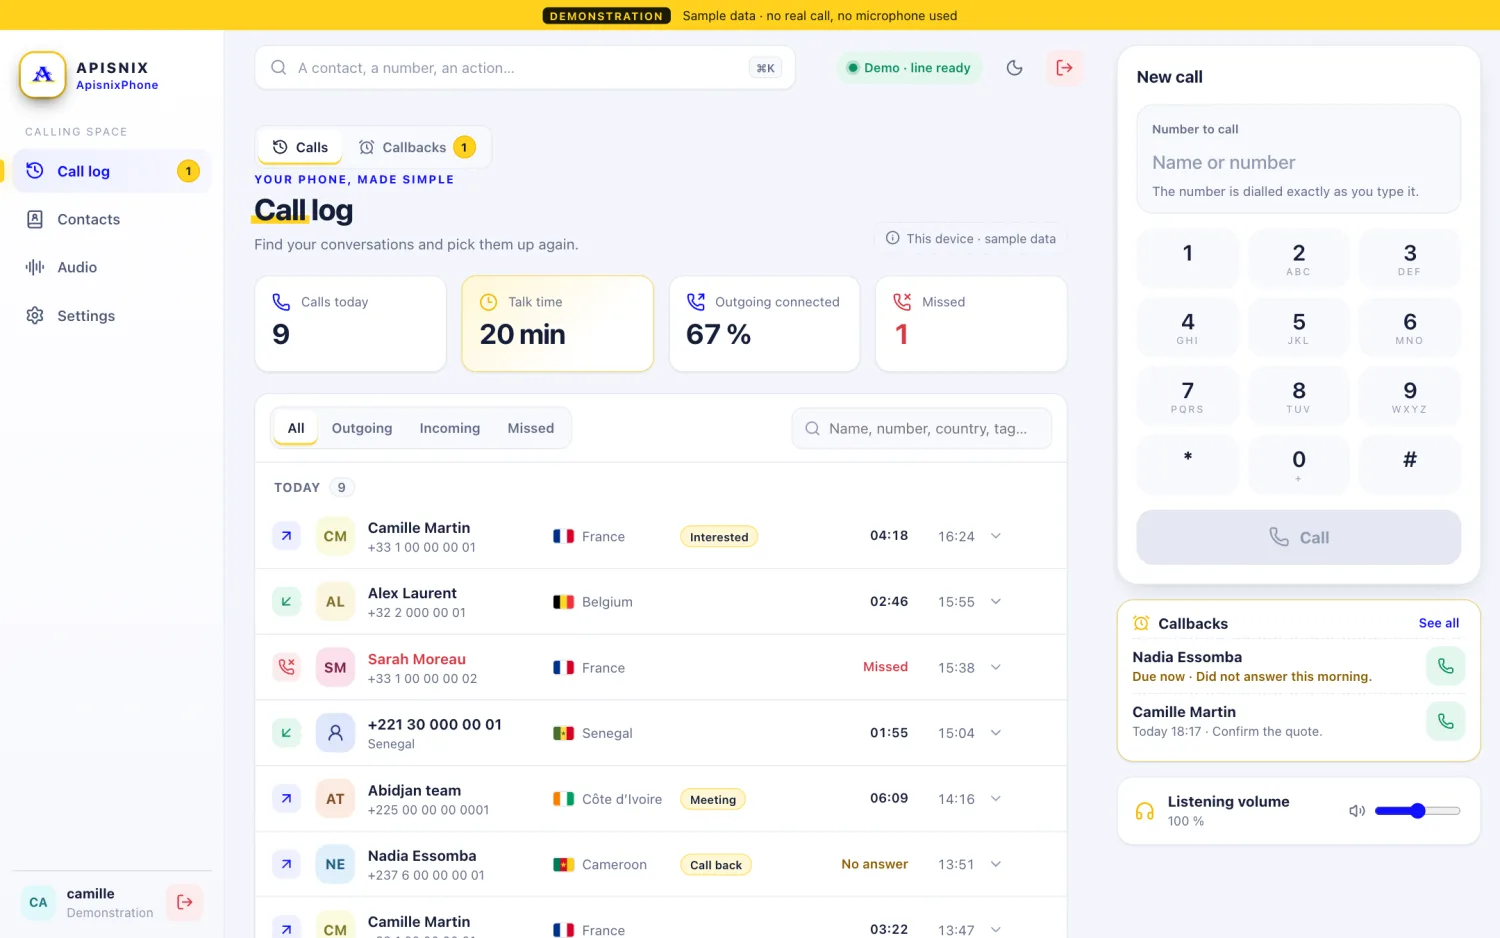The width and height of the screenshot is (1500, 938).
Task: Click the global search field at top
Action: (525, 68)
